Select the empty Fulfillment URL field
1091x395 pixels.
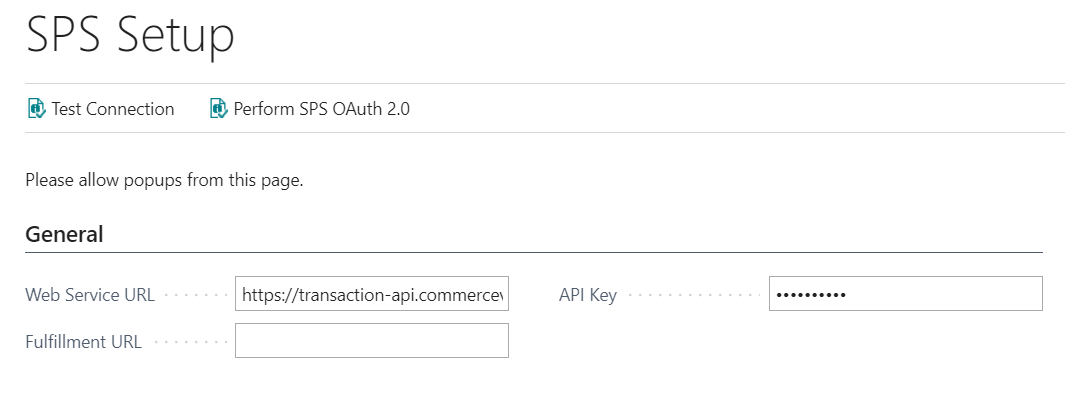coord(372,341)
